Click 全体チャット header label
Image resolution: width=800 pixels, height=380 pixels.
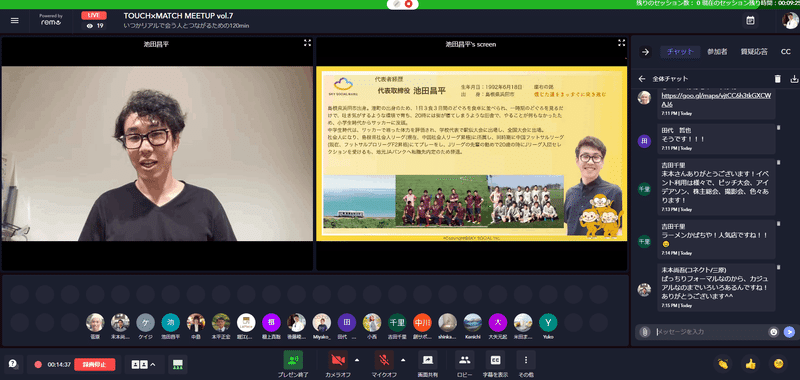[670, 79]
